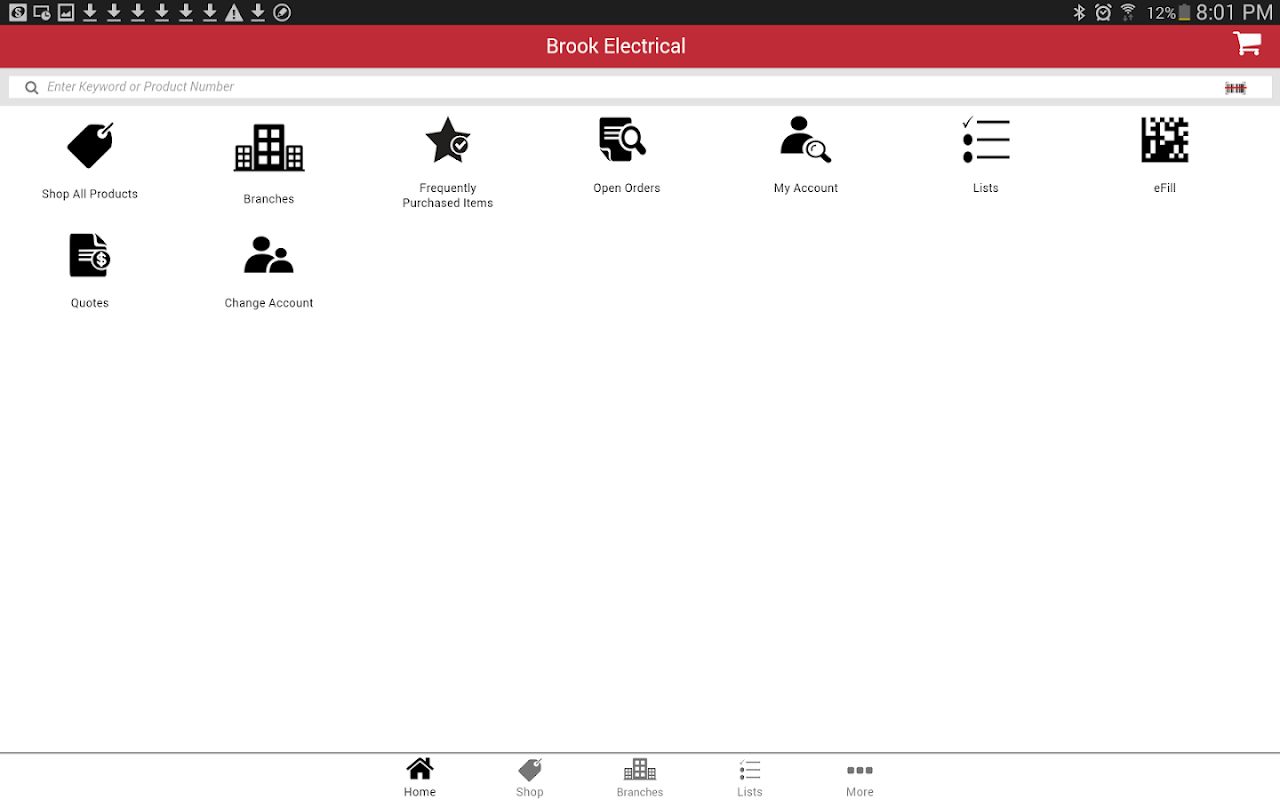Tap the barcode scanner icon in search bar

pos(1236,88)
